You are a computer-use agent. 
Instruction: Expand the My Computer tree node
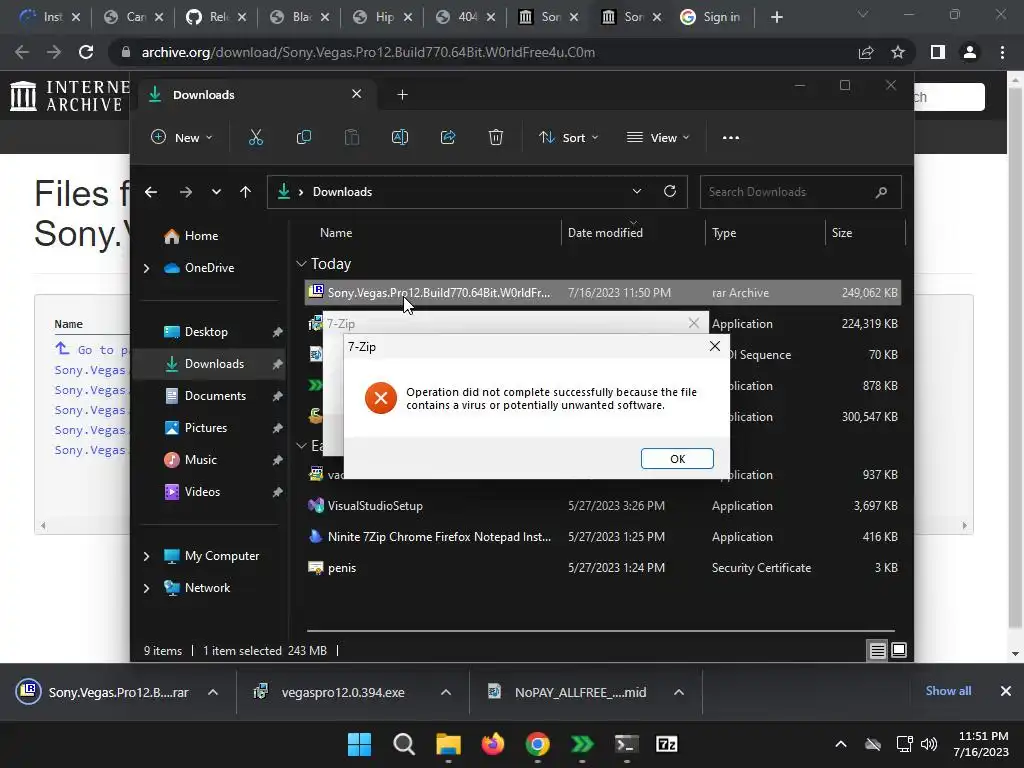point(146,556)
